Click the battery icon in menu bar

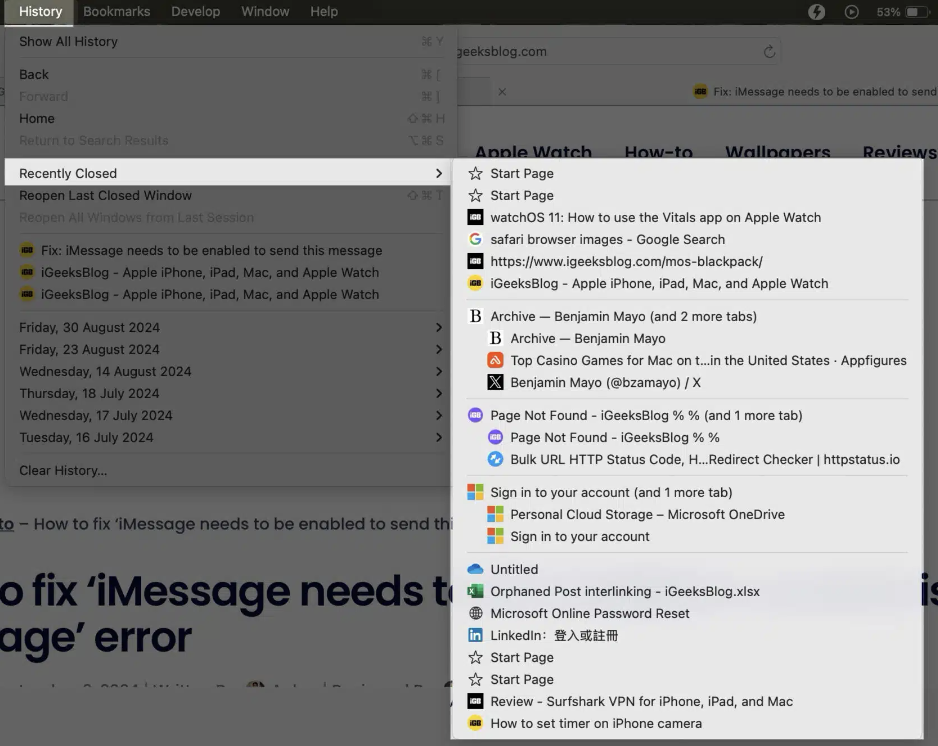(x=916, y=12)
